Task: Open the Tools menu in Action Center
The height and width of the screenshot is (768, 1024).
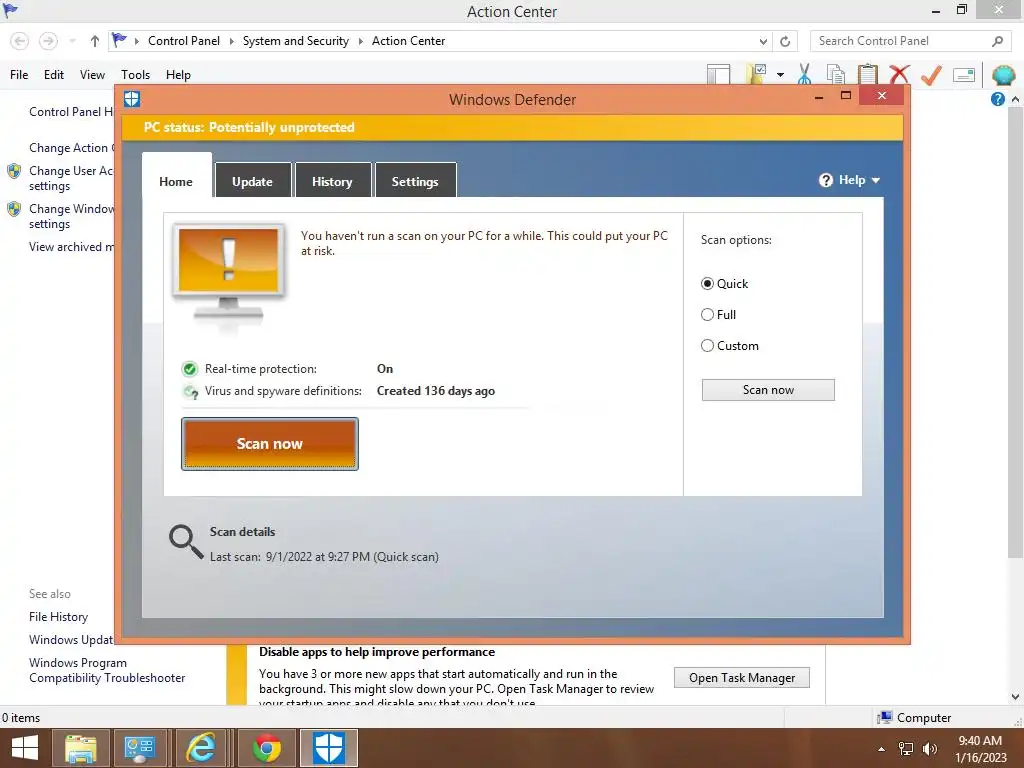Action: coord(135,75)
